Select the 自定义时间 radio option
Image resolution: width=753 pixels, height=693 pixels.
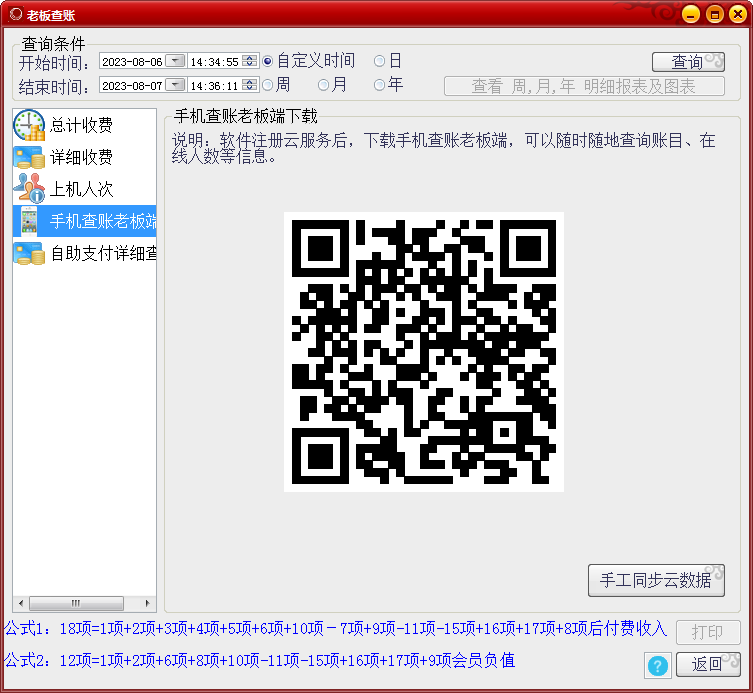pos(309,61)
